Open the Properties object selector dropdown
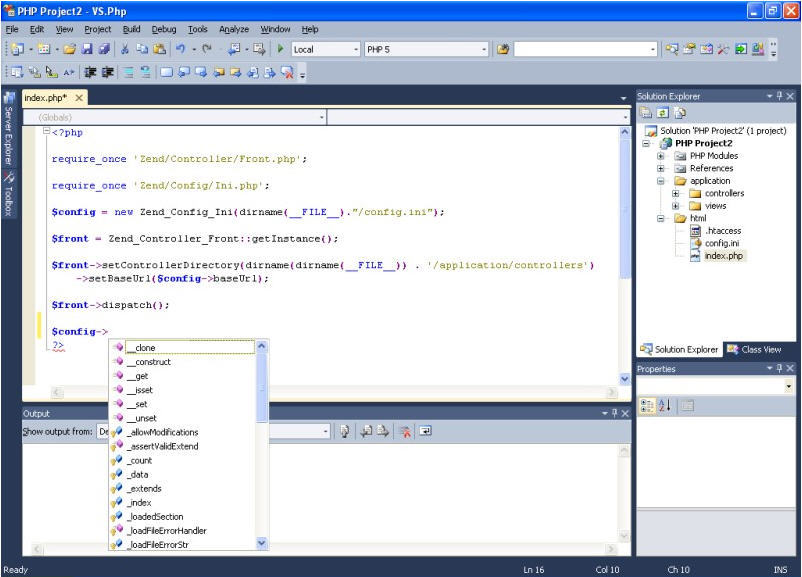Screen dimensions: 802x577 (x=789, y=387)
